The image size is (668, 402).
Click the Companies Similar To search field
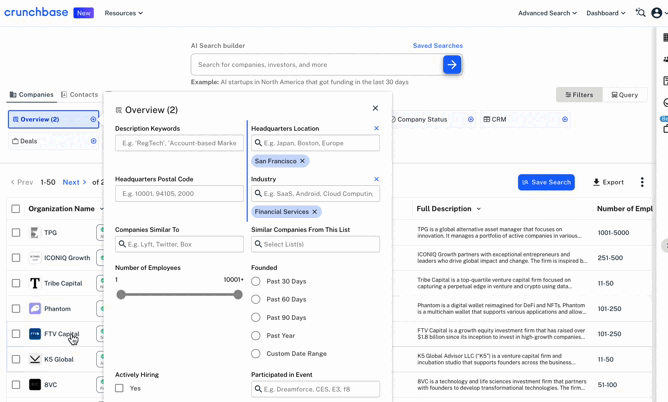click(179, 244)
